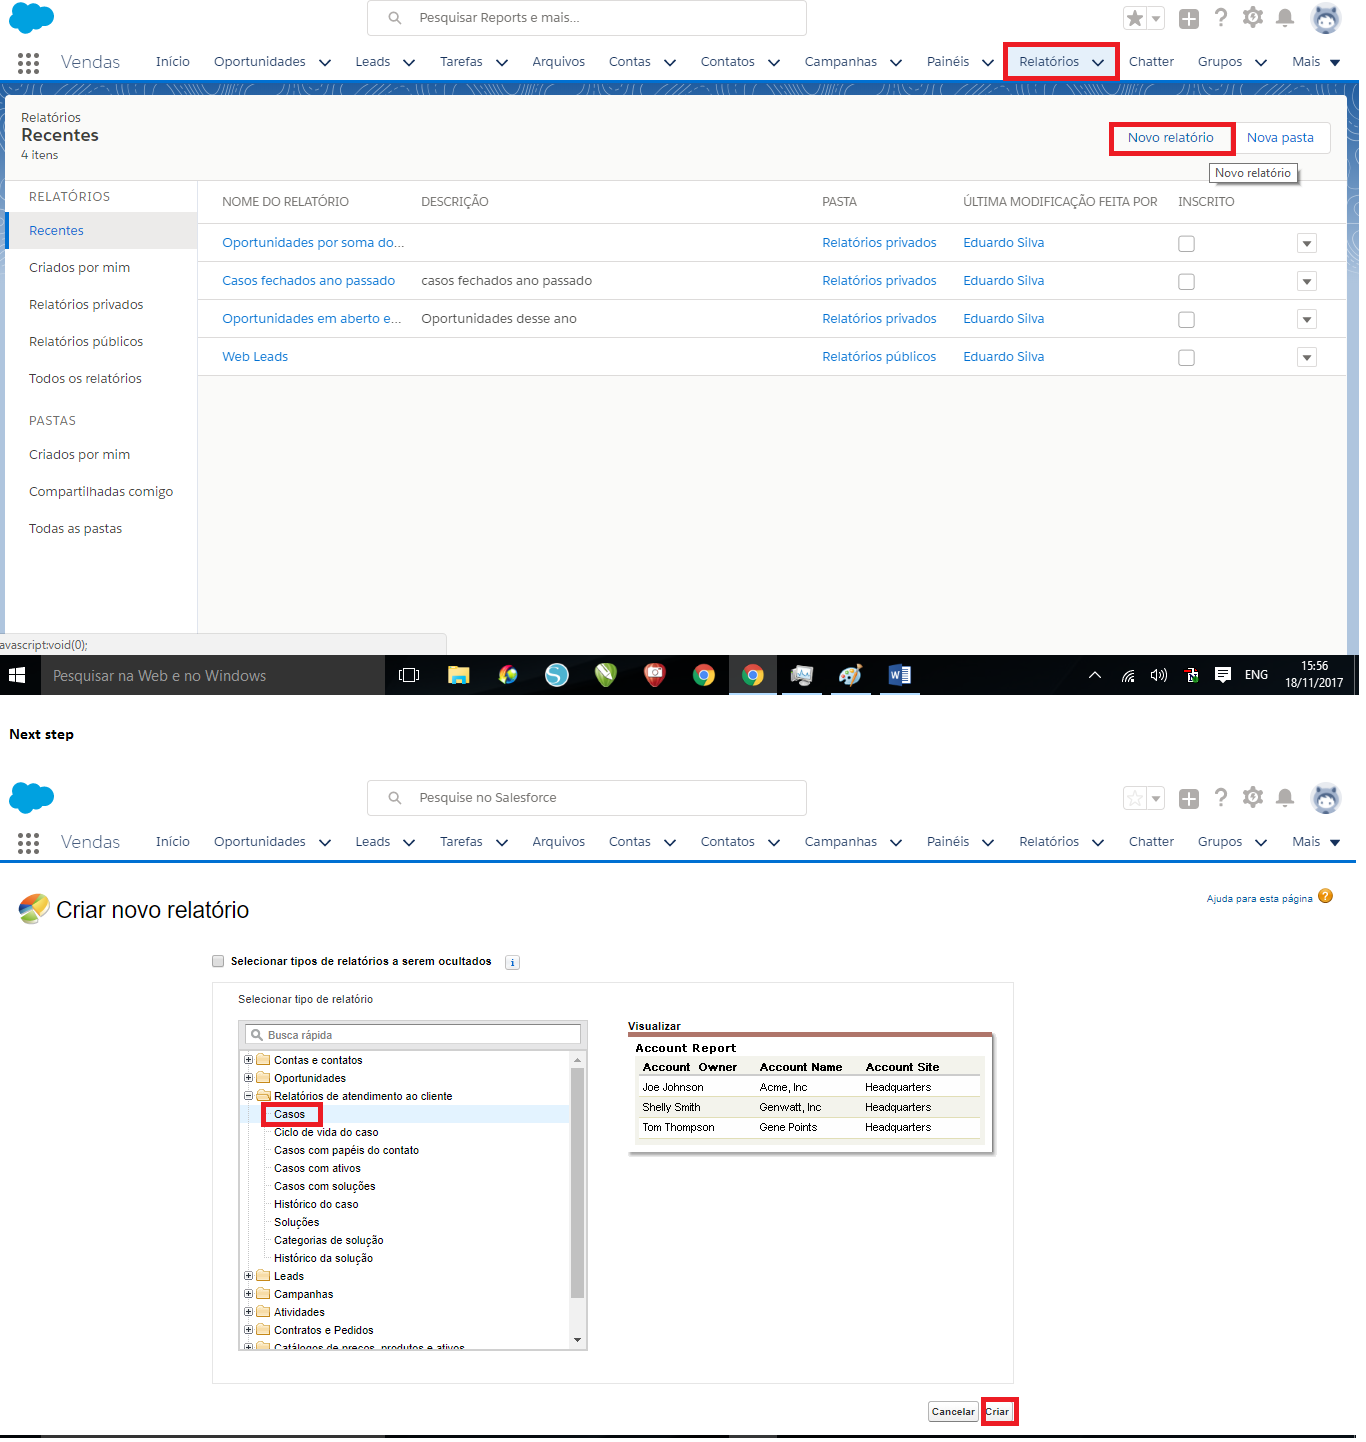Click the volume speaker icon in system tray
The image size is (1366, 1442).
1158,675
